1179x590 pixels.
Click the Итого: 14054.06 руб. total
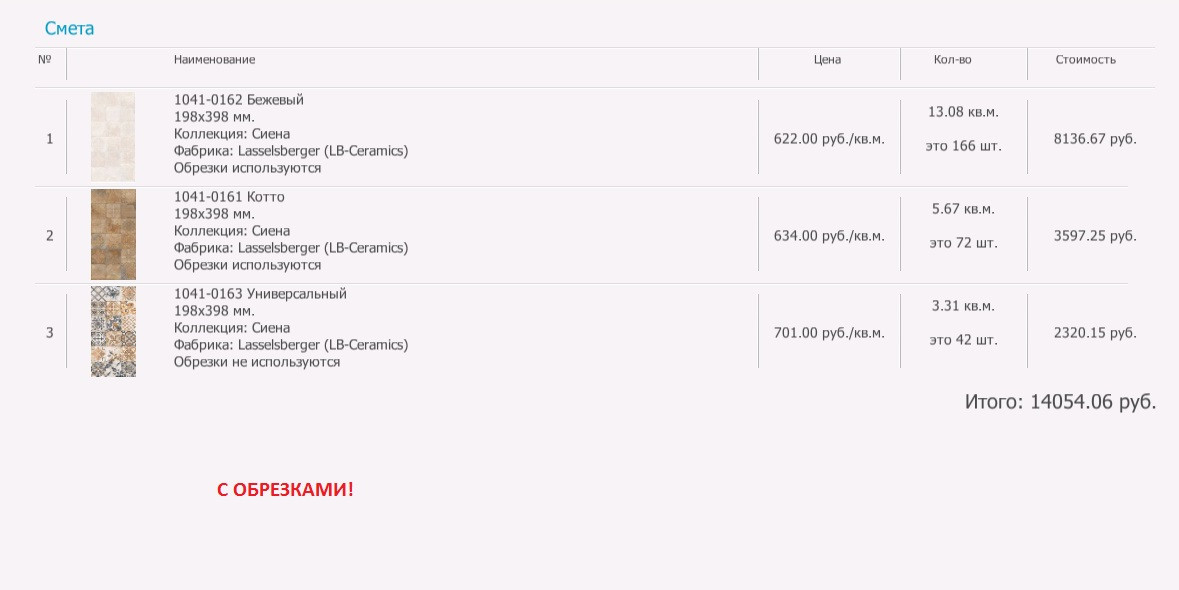click(x=1060, y=402)
